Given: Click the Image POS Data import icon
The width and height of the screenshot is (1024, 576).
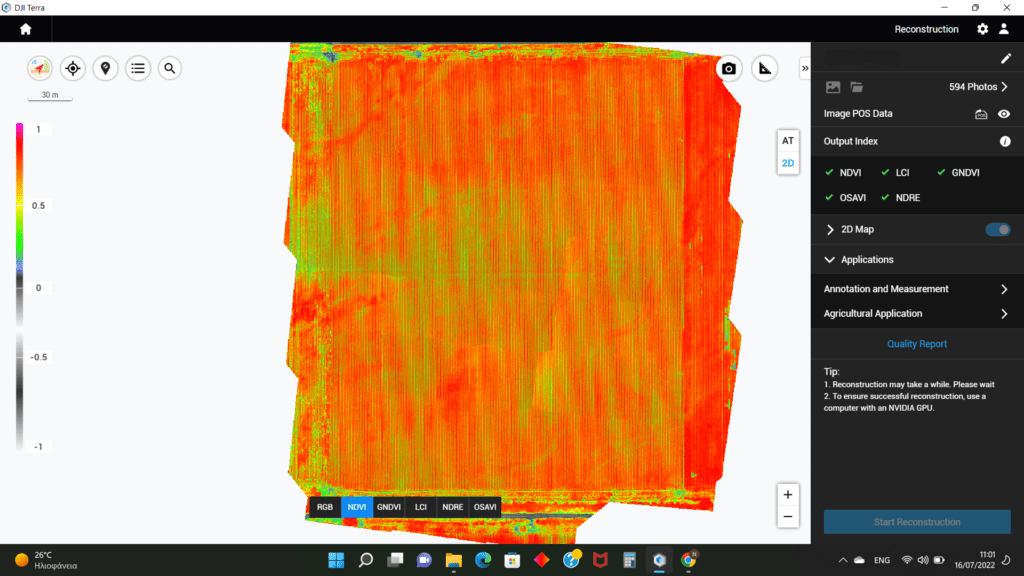Looking at the screenshot, I should click(981, 114).
